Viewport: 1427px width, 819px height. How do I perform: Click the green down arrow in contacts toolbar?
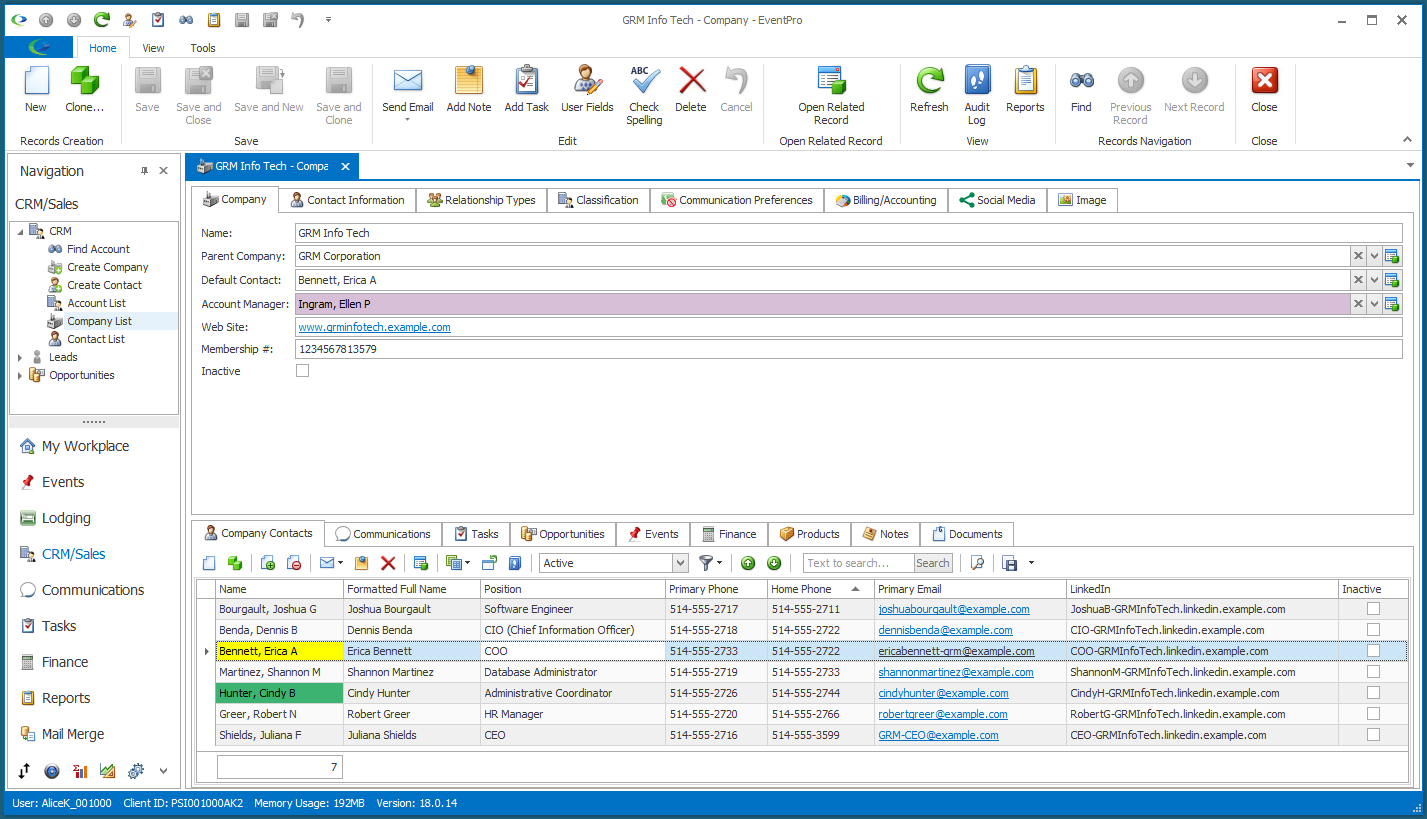[x=773, y=563]
